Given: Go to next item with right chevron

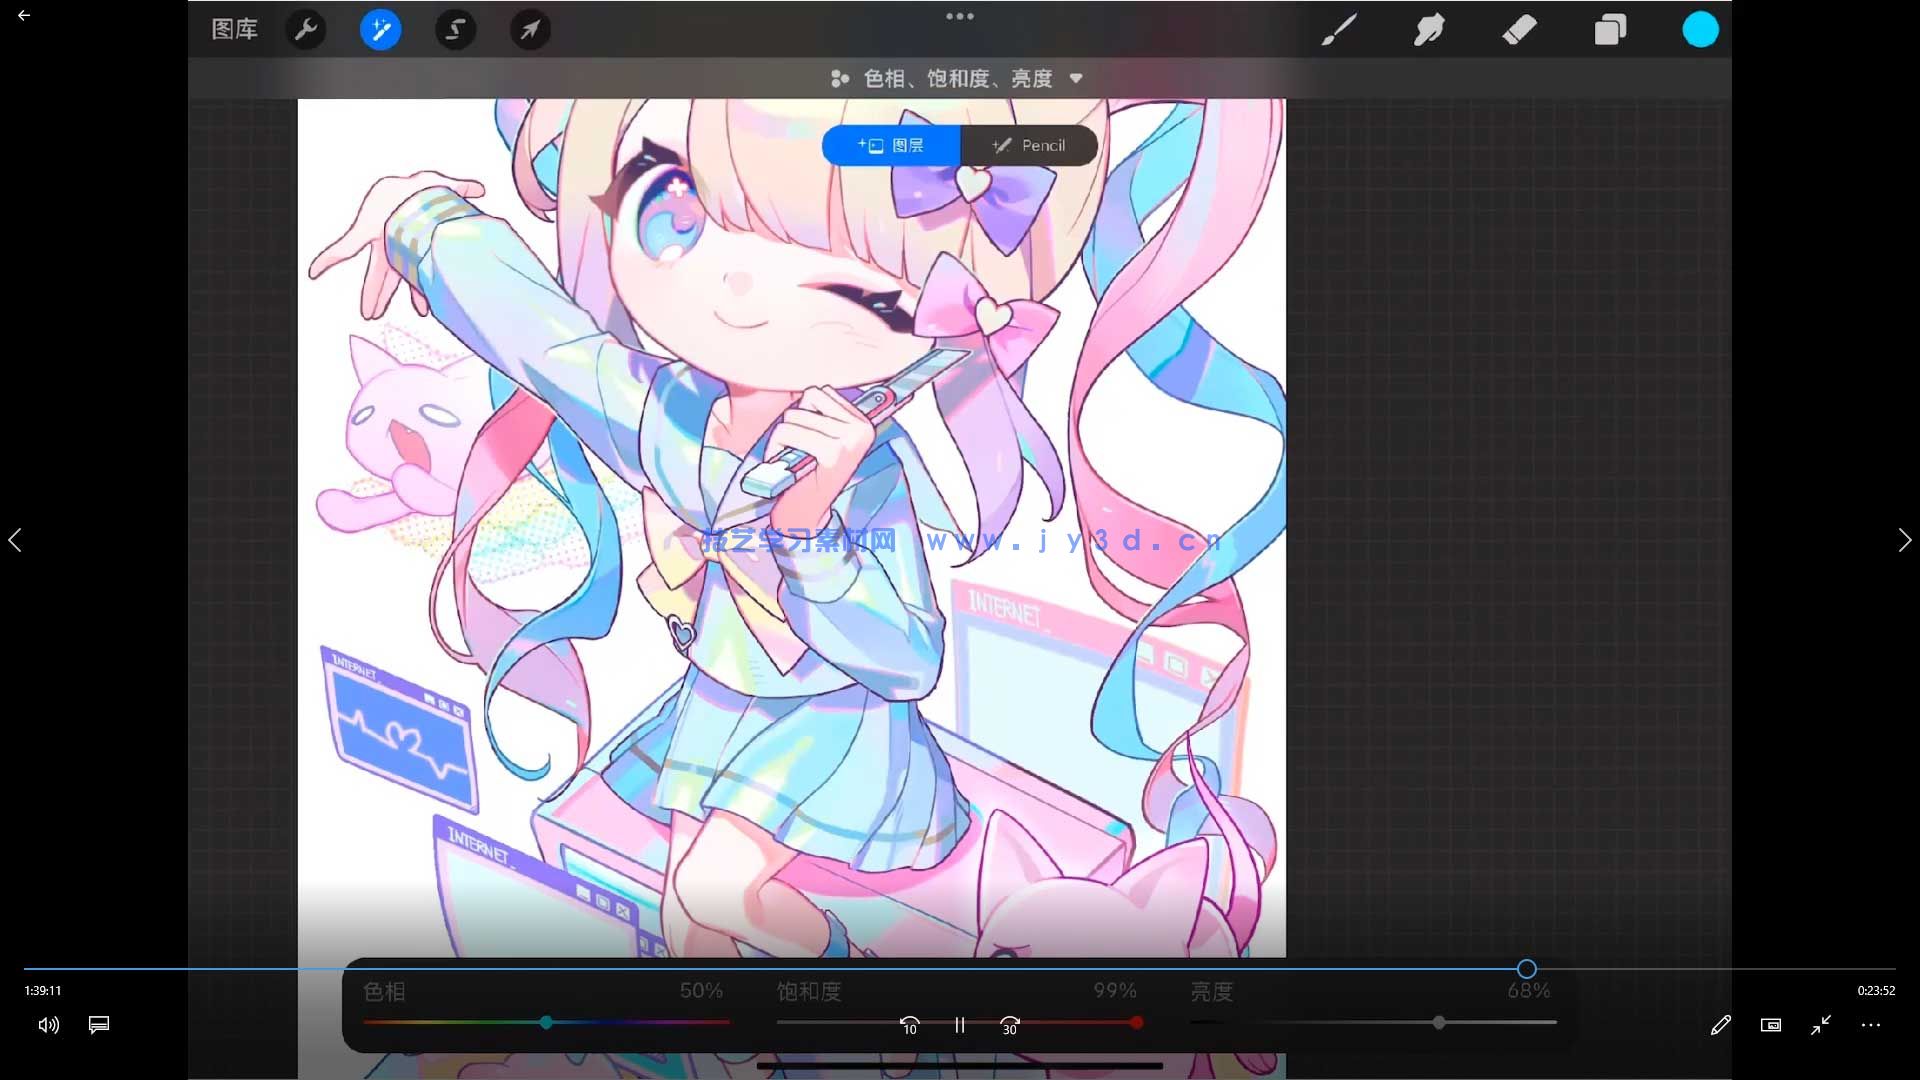Looking at the screenshot, I should click(x=1904, y=541).
